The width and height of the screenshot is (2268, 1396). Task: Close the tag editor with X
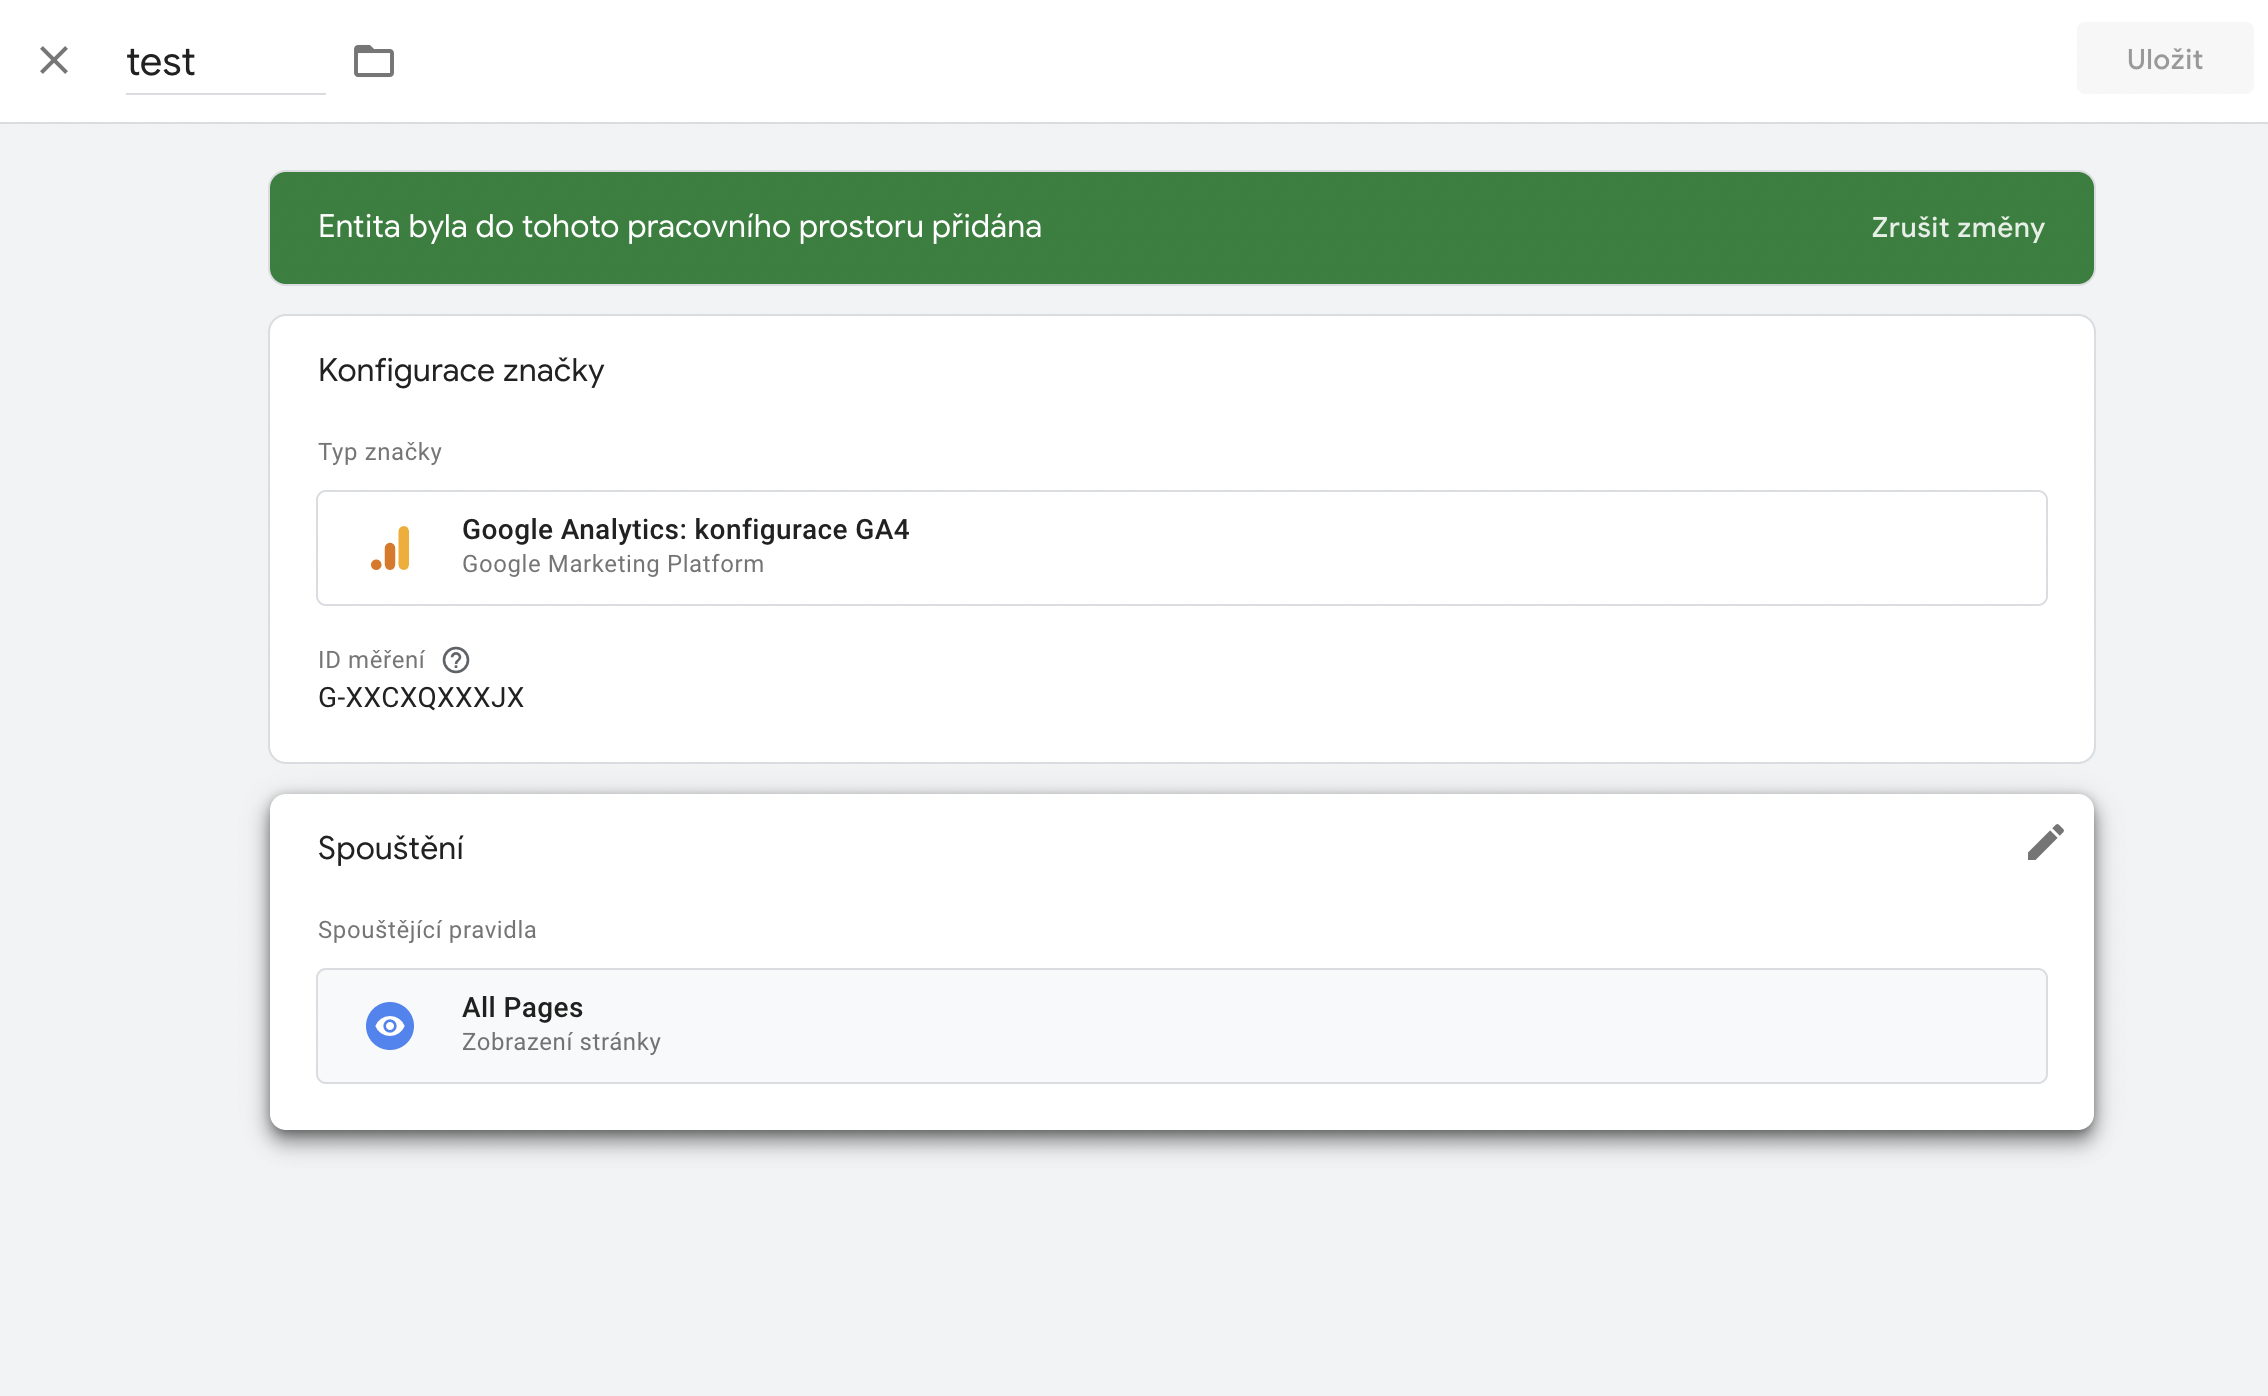click(54, 60)
